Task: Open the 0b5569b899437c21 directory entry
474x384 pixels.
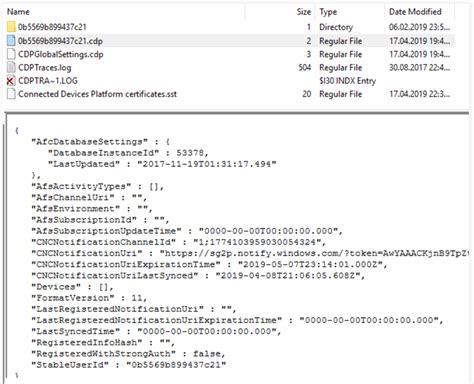Action: (52, 27)
